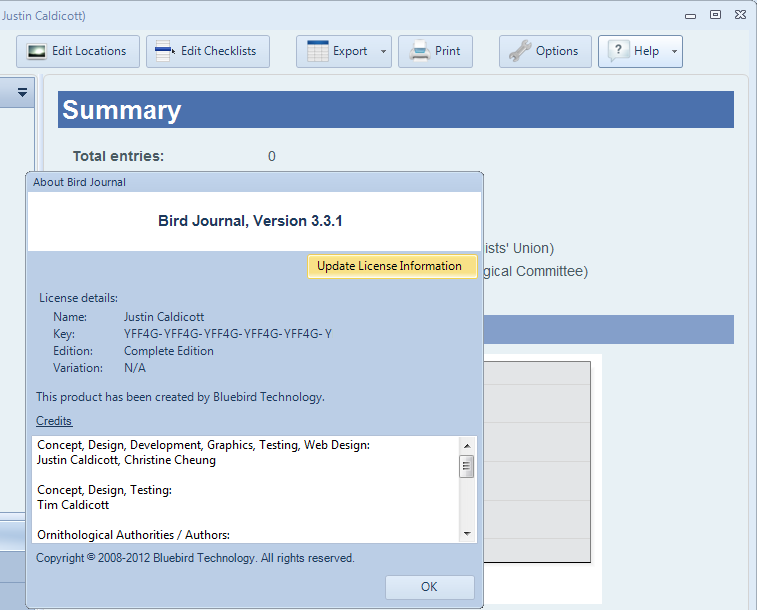Click the Export table icon
Image resolution: width=757 pixels, height=610 pixels.
tap(318, 51)
